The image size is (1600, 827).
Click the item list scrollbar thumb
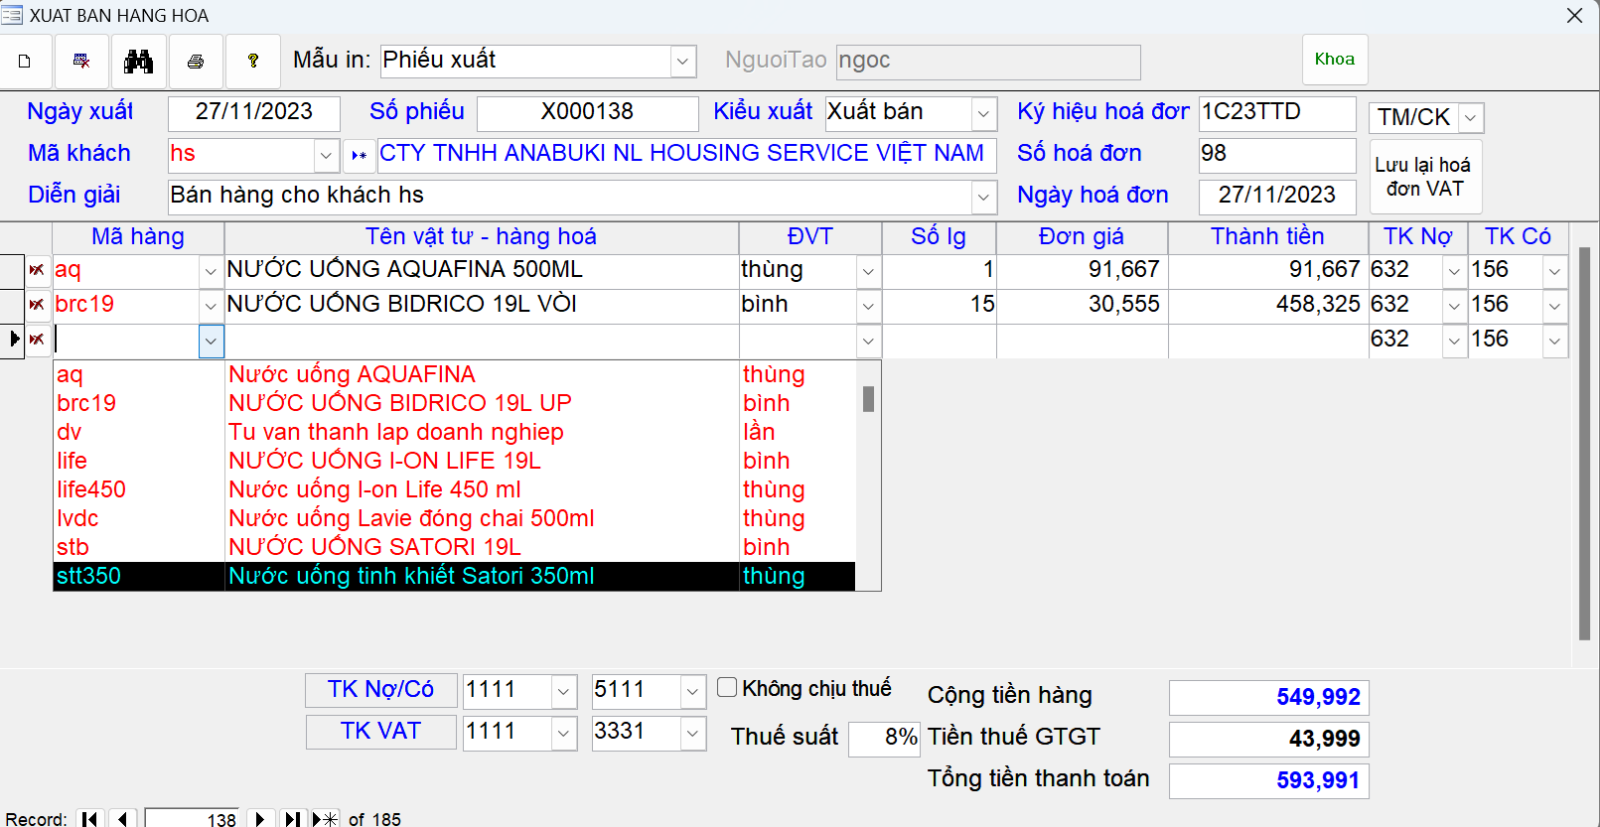click(x=868, y=399)
